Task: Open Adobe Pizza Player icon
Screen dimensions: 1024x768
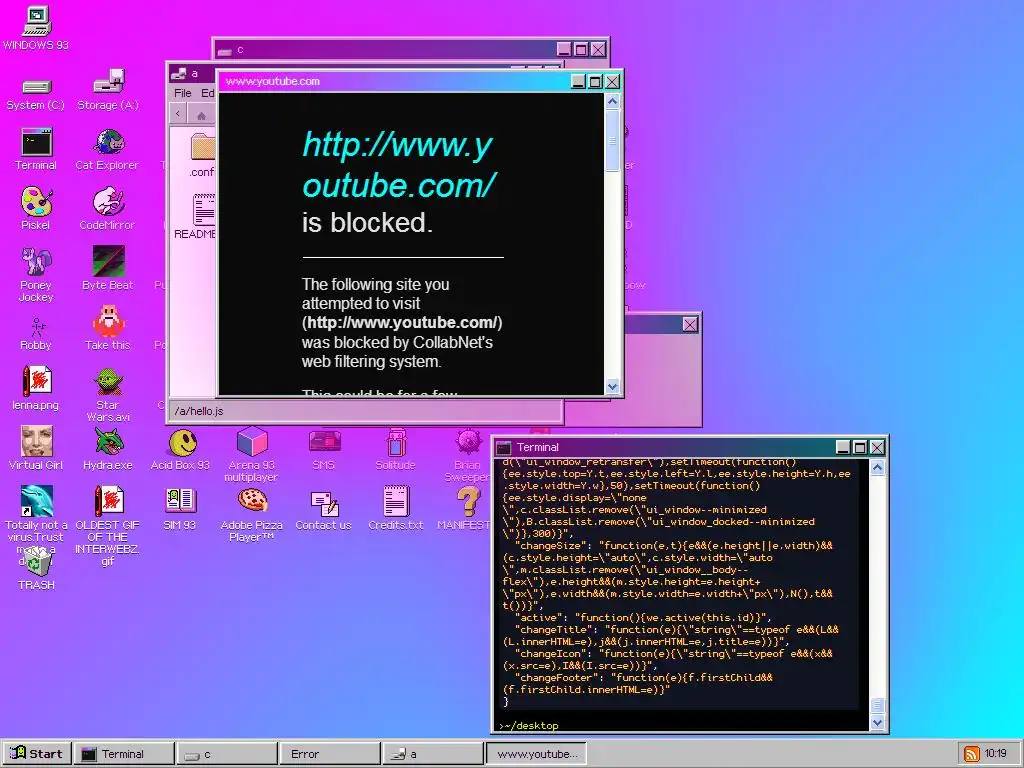Action: tap(251, 515)
